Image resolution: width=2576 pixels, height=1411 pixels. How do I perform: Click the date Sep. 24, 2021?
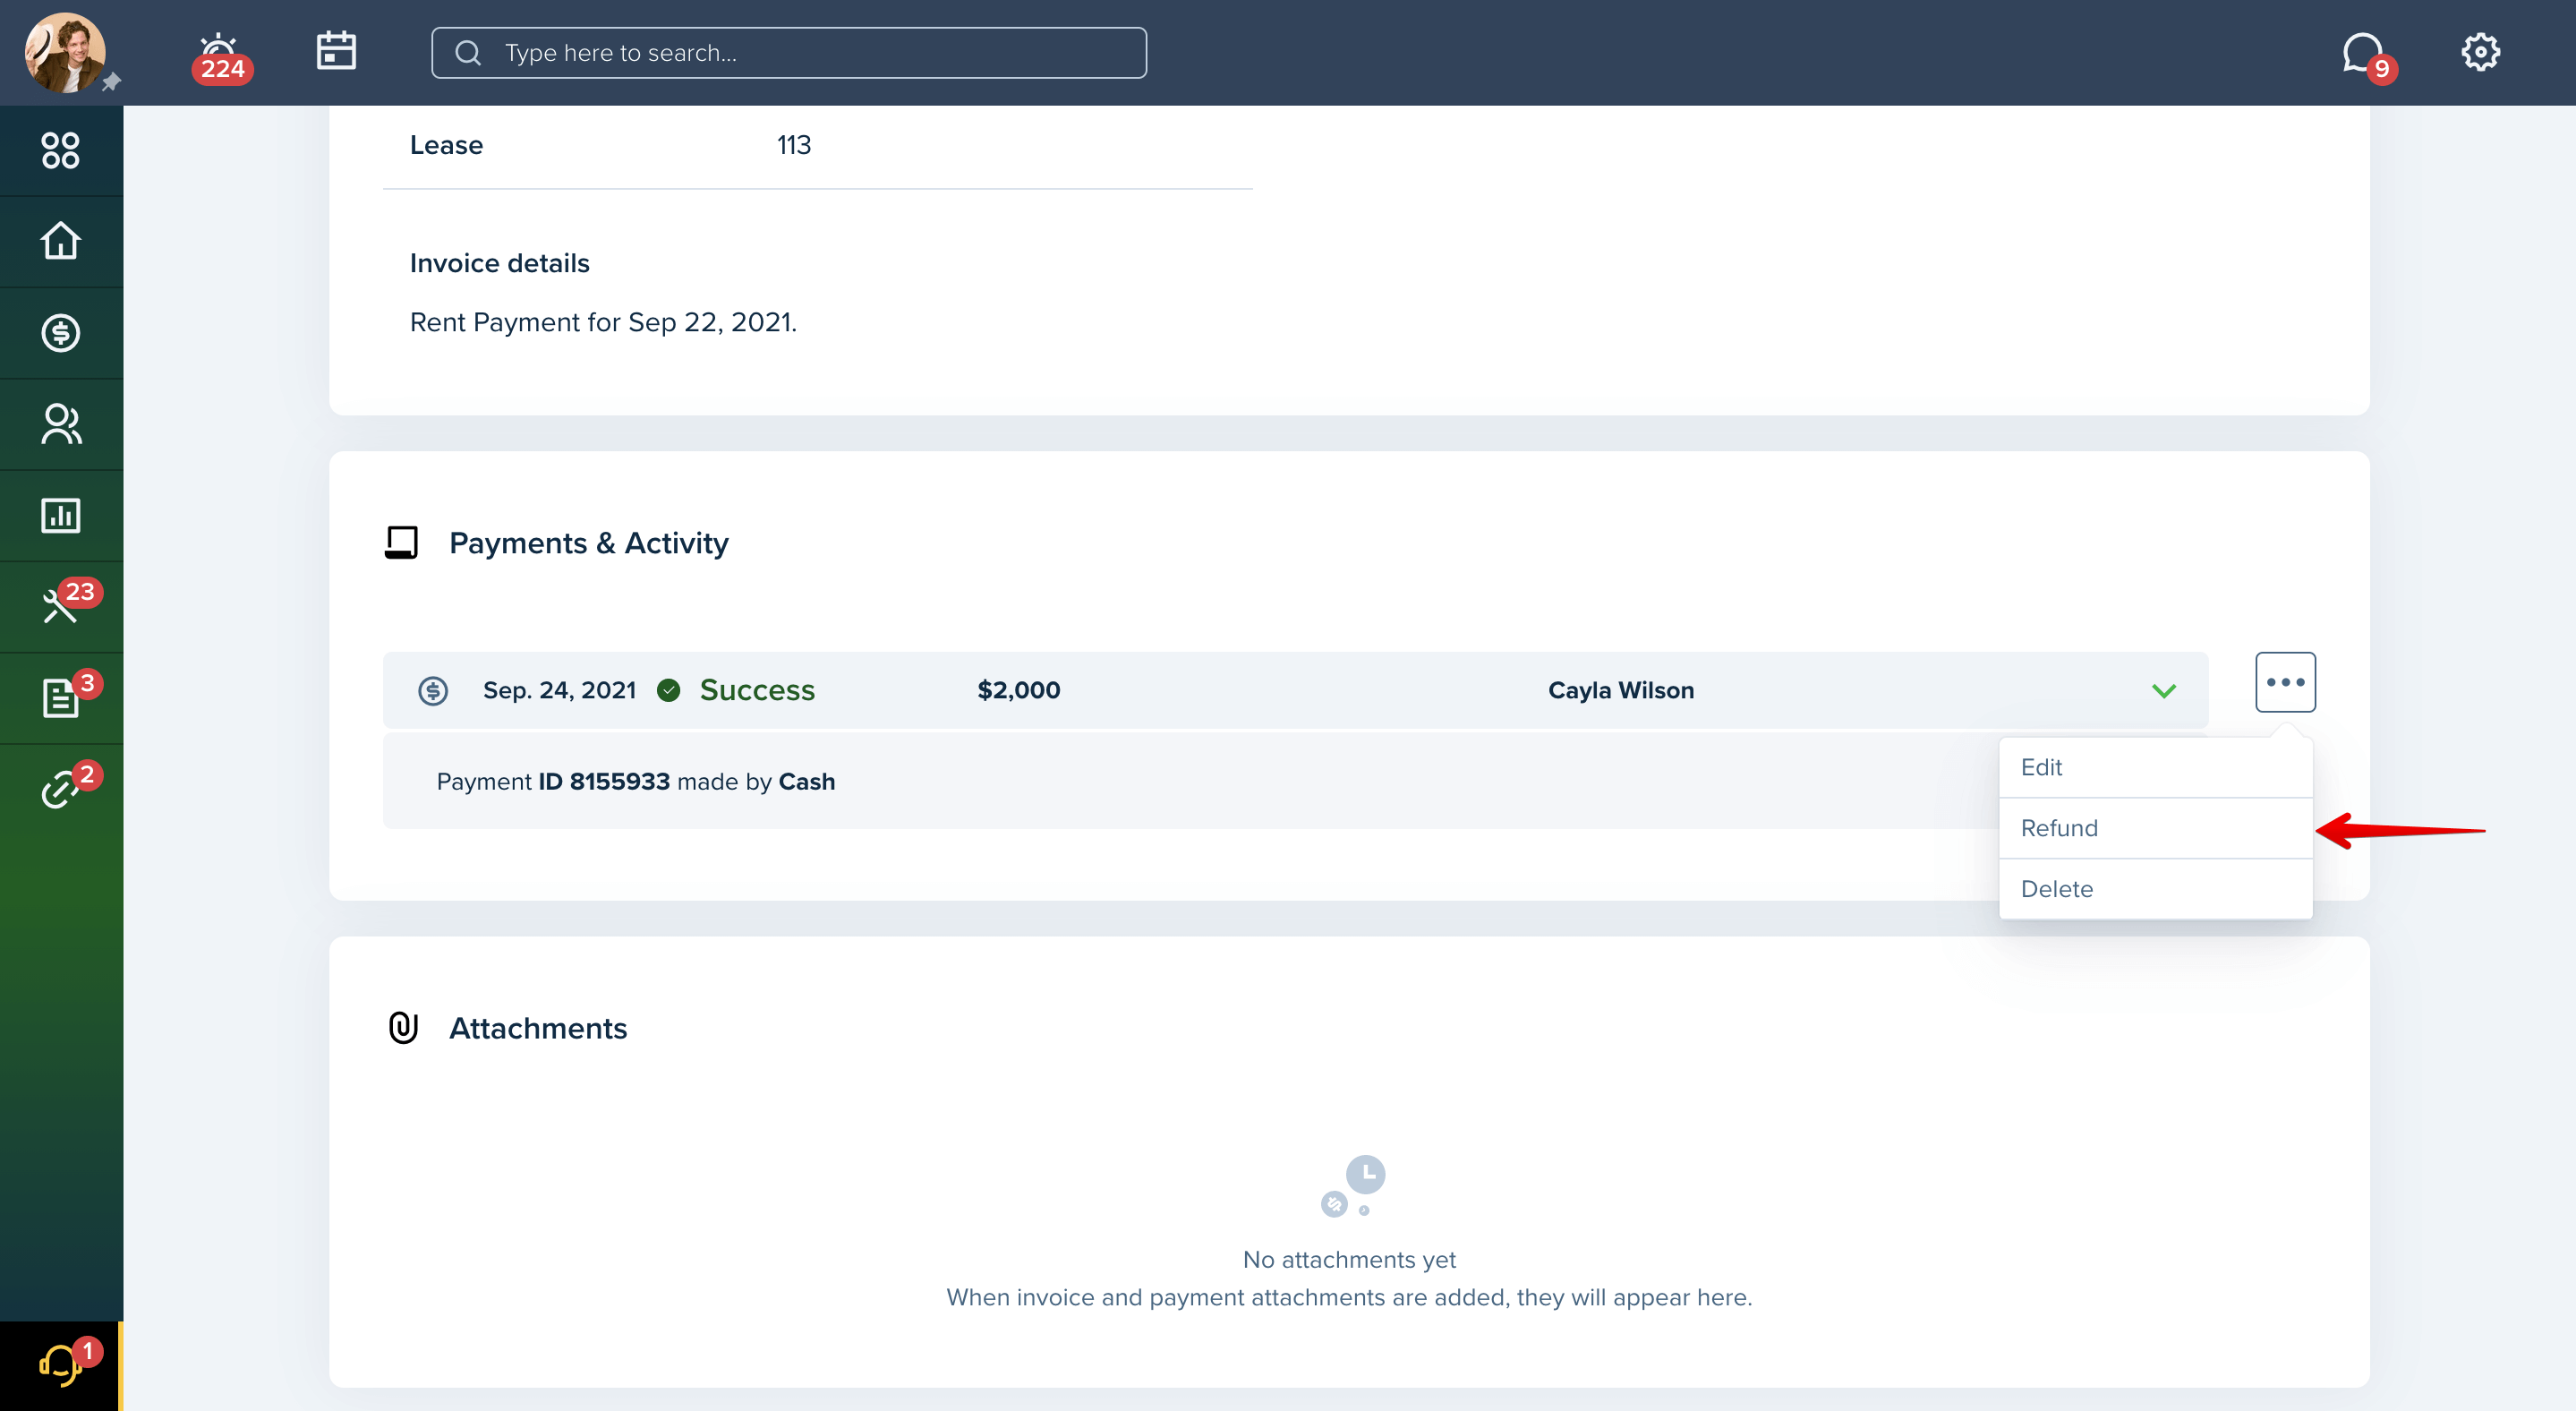pos(559,691)
